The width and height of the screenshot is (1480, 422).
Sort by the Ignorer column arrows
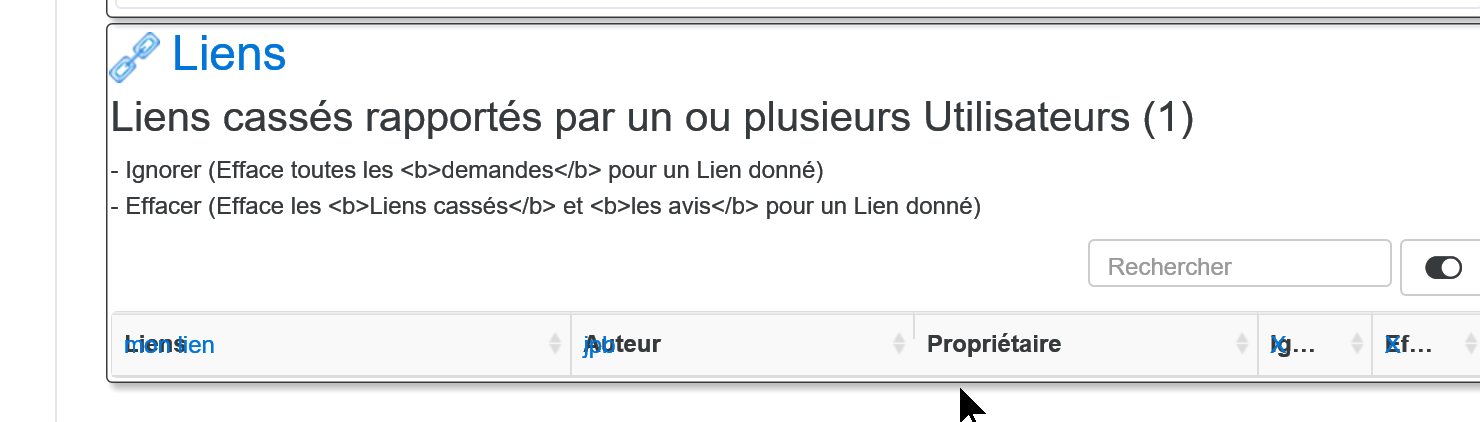(x=1357, y=344)
